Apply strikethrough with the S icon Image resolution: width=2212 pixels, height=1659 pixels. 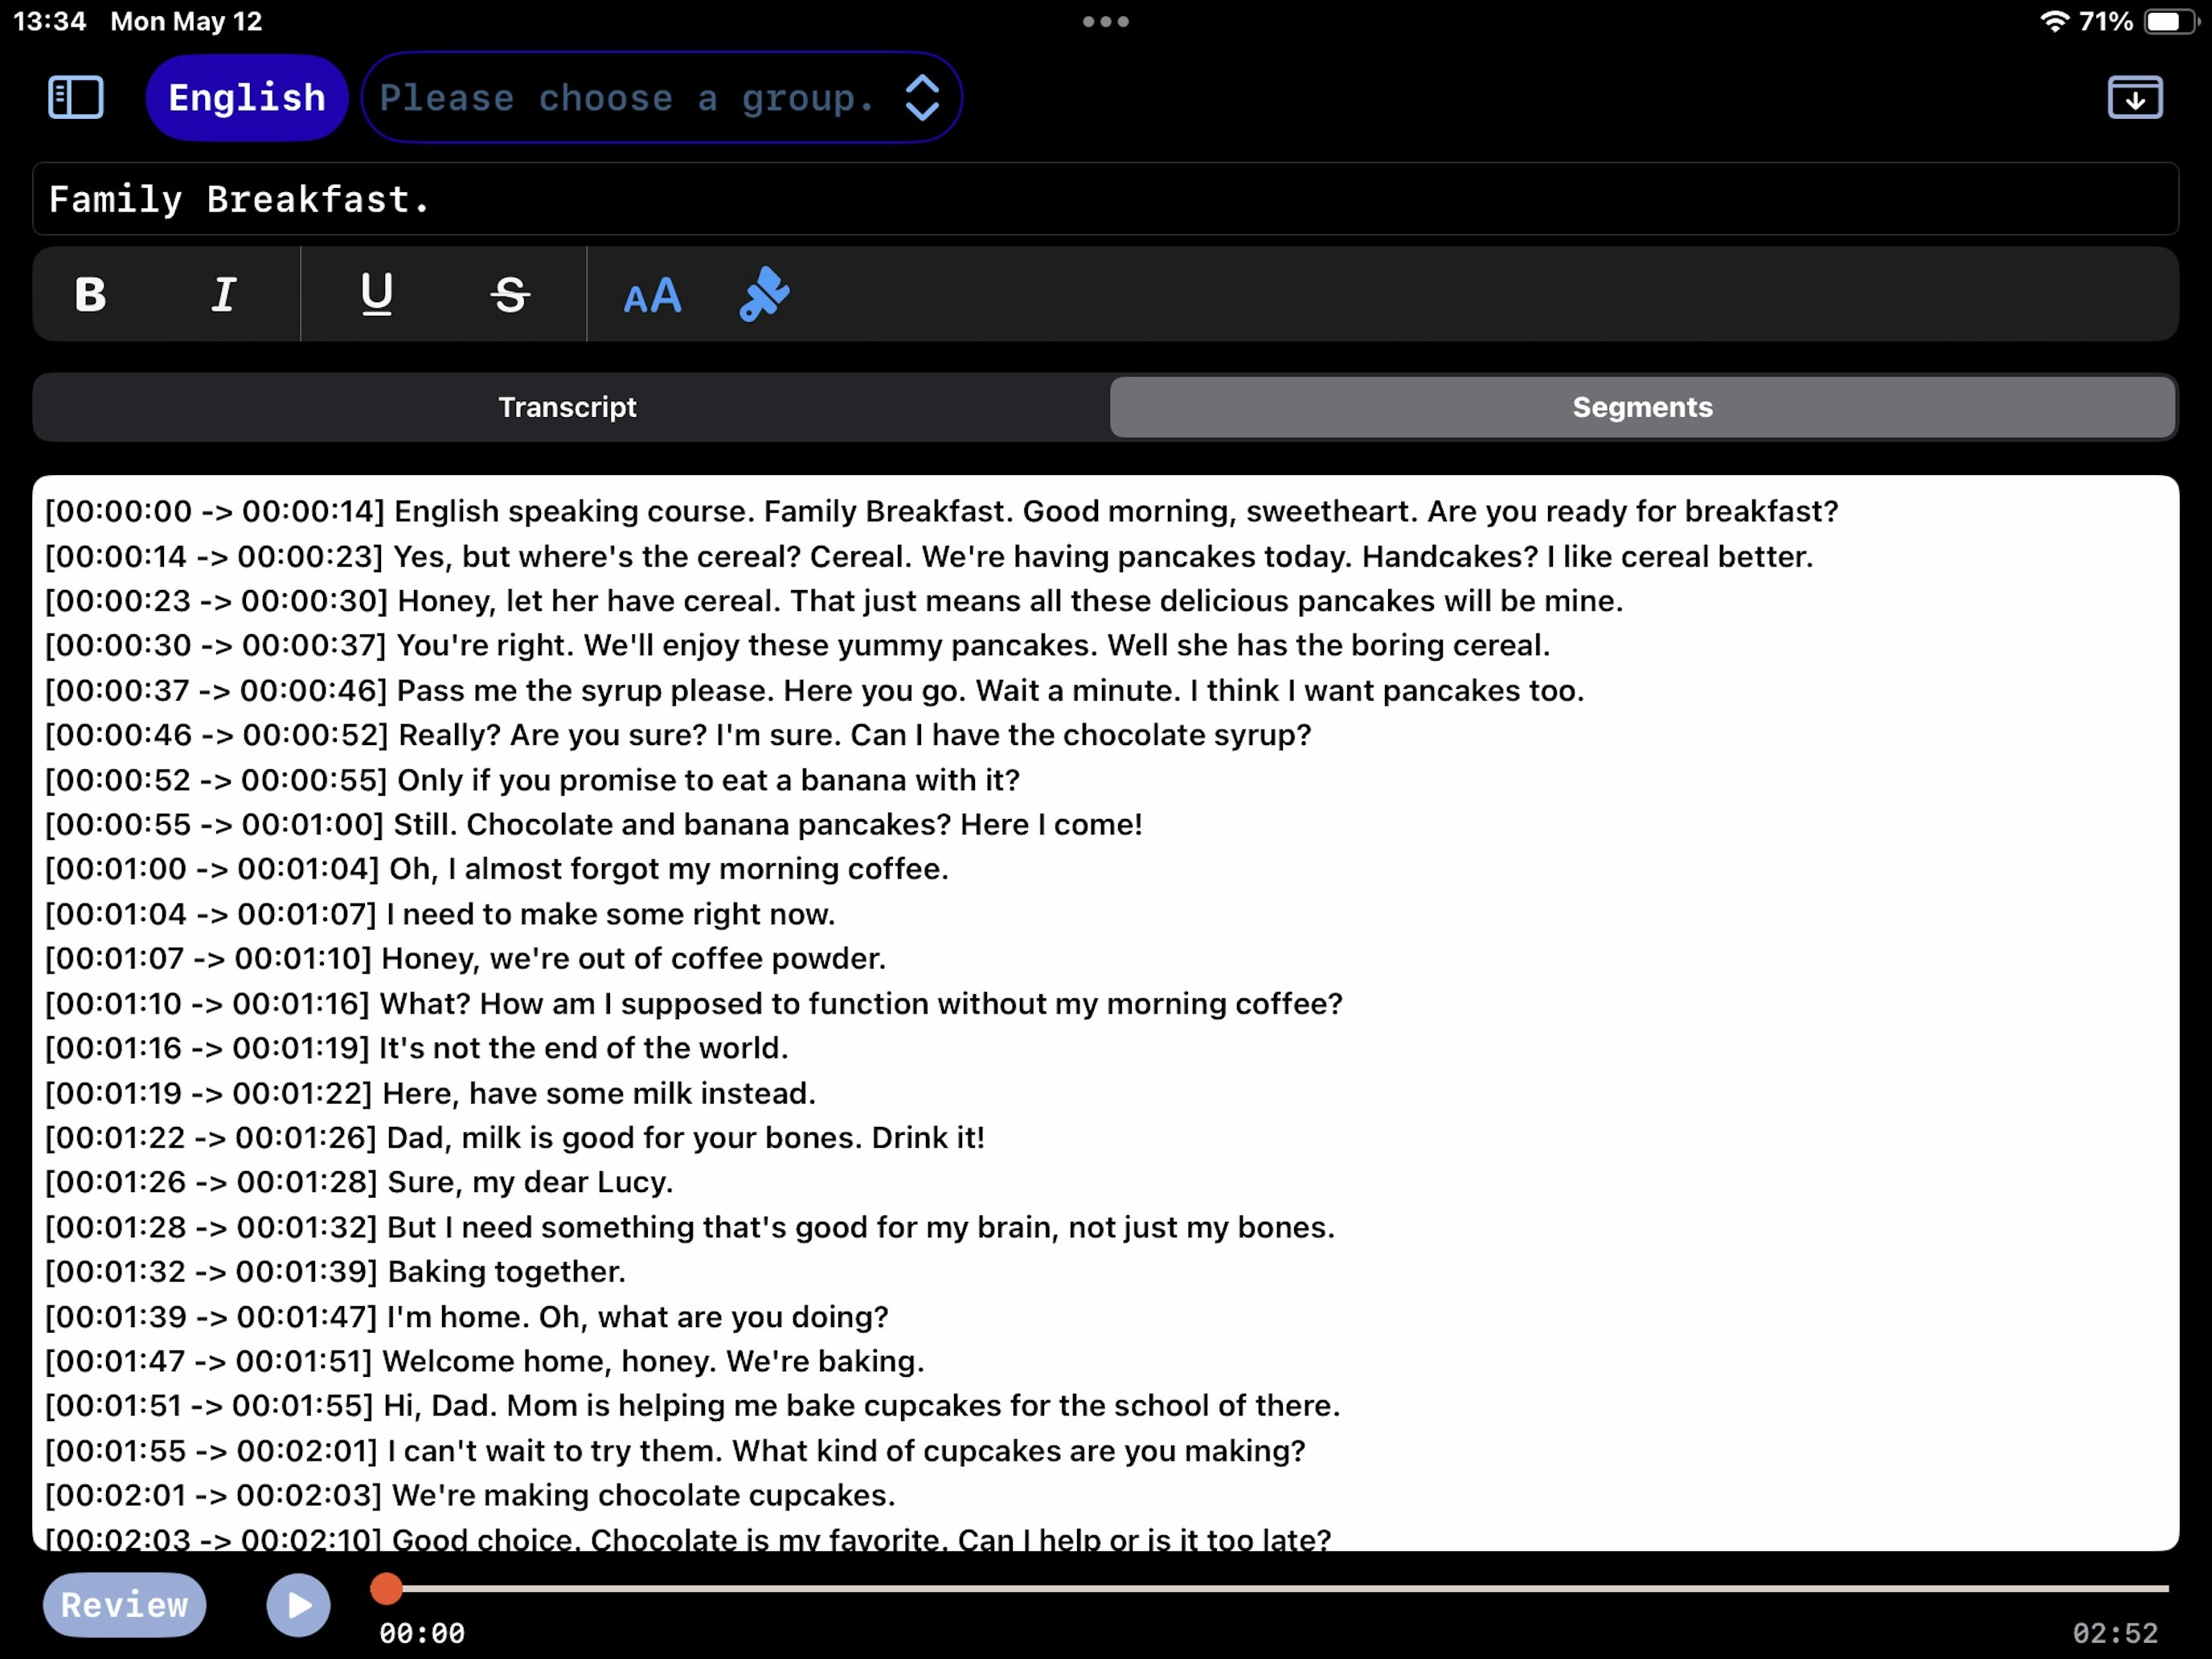tap(510, 294)
